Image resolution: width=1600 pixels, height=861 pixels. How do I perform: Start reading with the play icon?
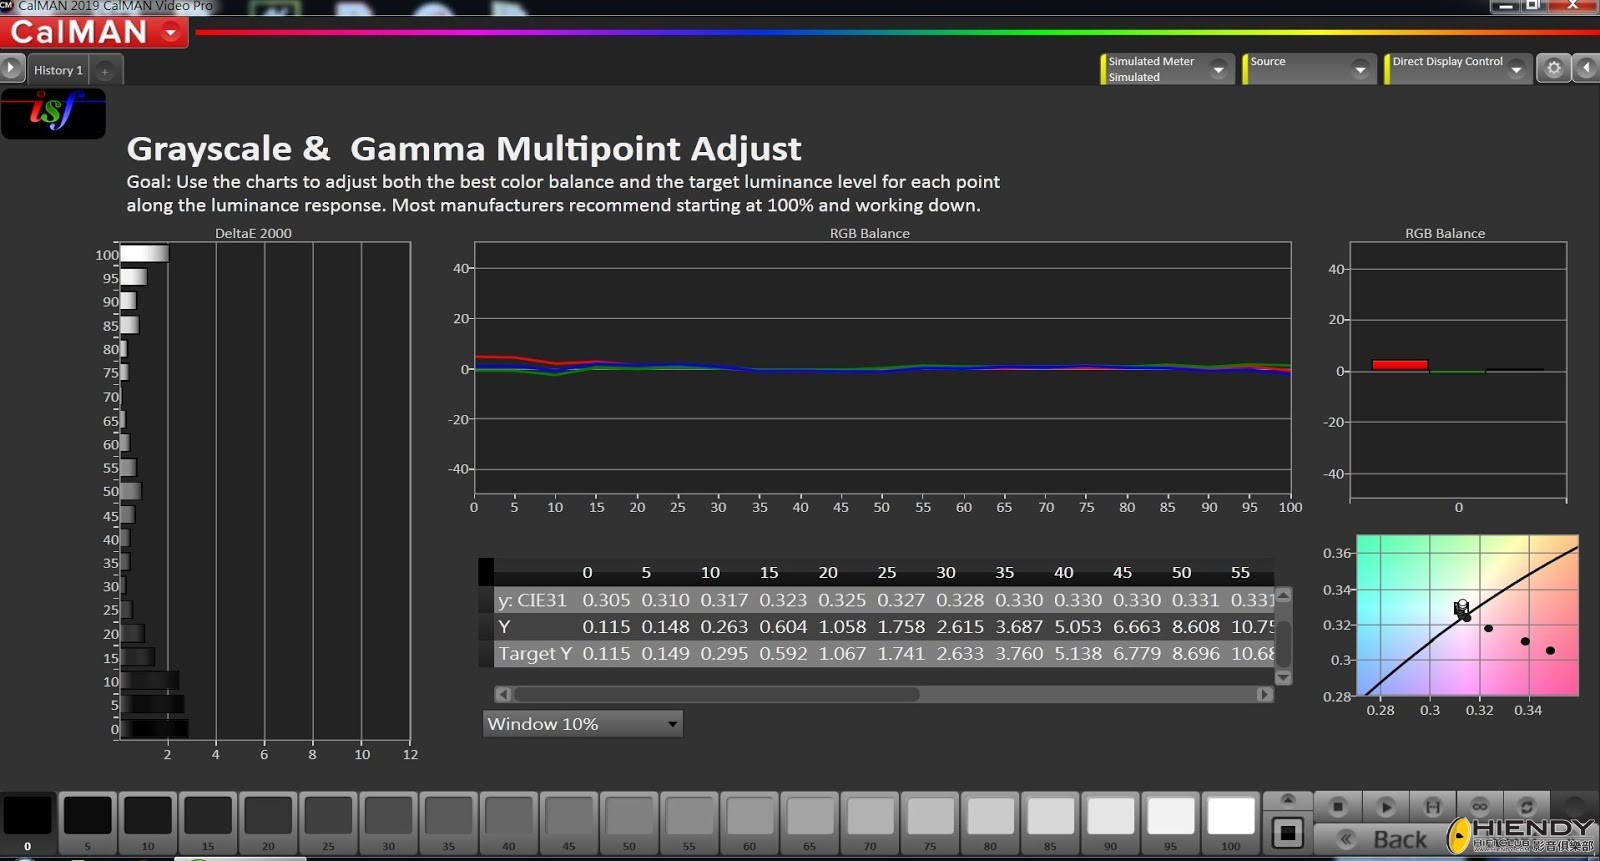point(1385,806)
